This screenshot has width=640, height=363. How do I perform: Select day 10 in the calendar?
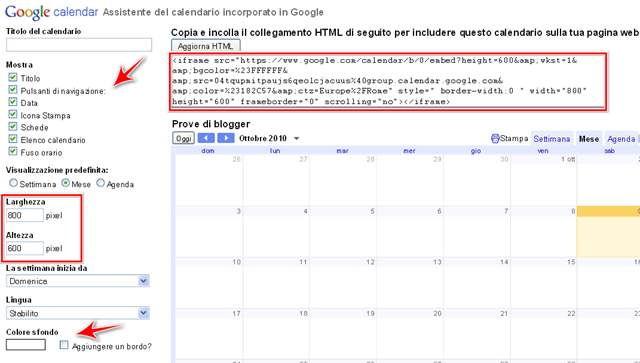pyautogui.click(x=236, y=262)
